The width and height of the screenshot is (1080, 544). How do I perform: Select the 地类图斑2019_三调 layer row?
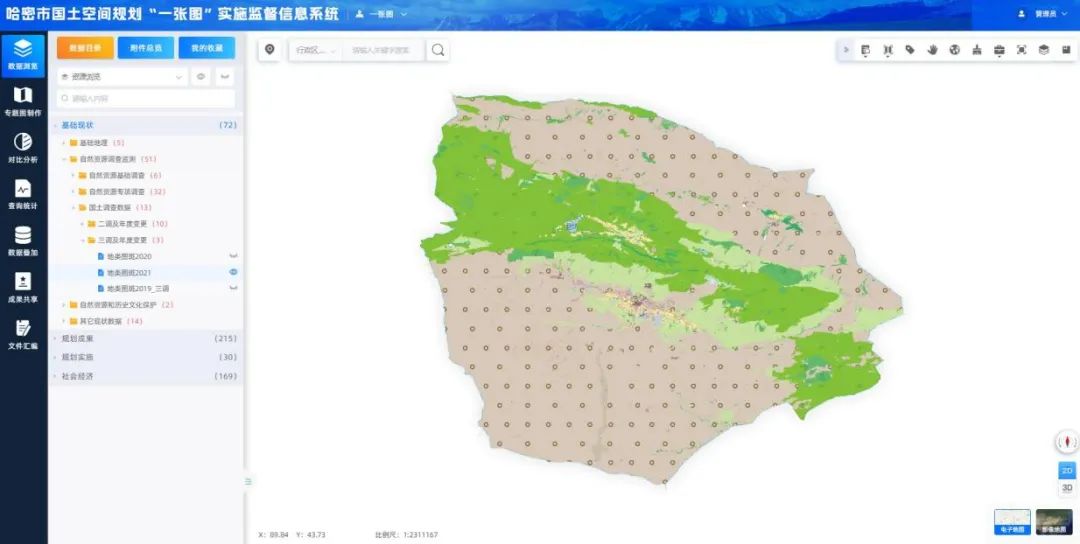pyautogui.click(x=146, y=289)
